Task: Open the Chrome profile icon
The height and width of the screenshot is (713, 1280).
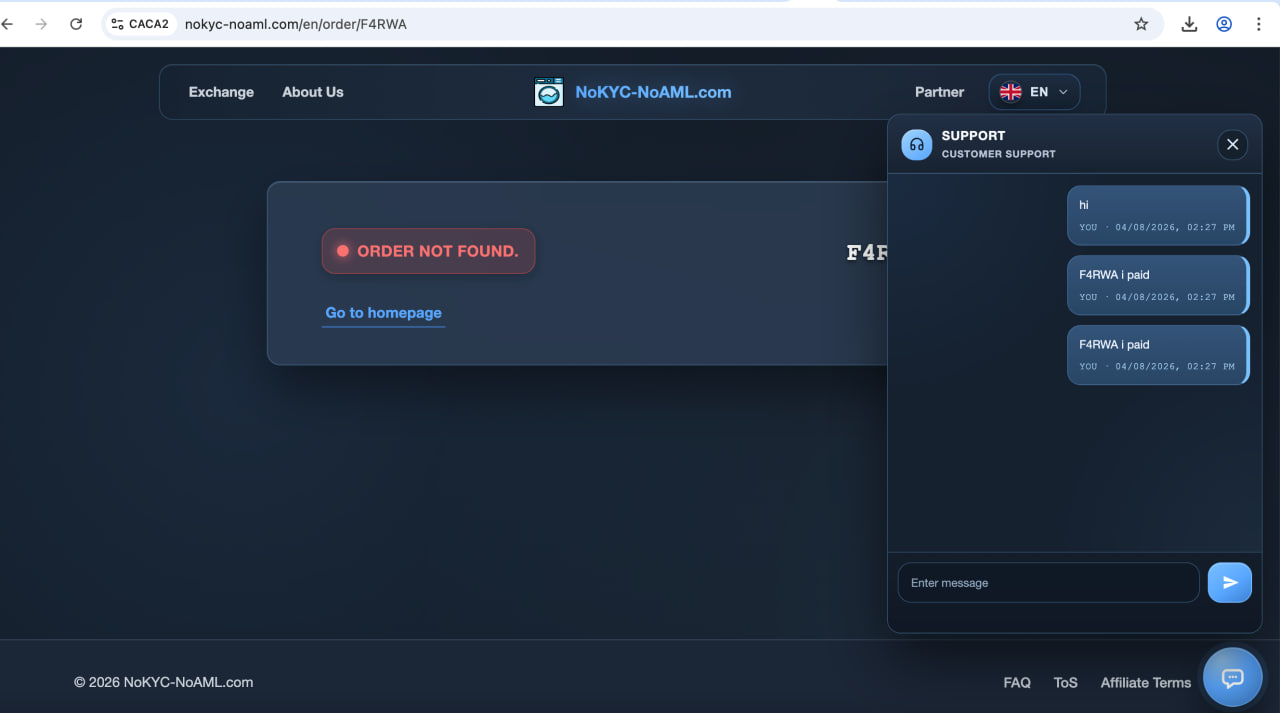Action: [x=1224, y=24]
